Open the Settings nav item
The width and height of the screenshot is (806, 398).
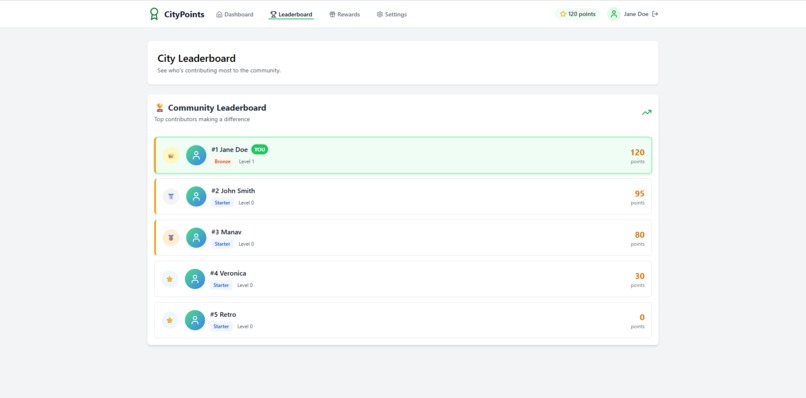point(392,14)
